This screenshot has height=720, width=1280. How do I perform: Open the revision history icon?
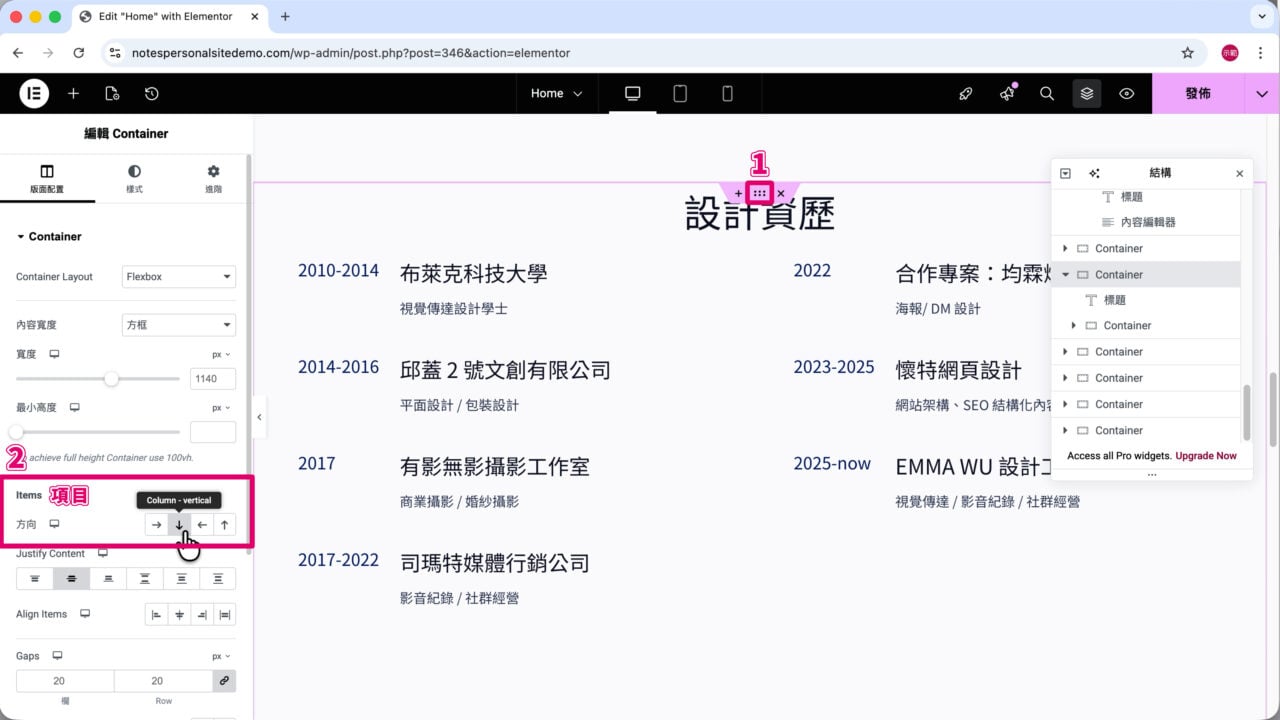pyautogui.click(x=151, y=93)
